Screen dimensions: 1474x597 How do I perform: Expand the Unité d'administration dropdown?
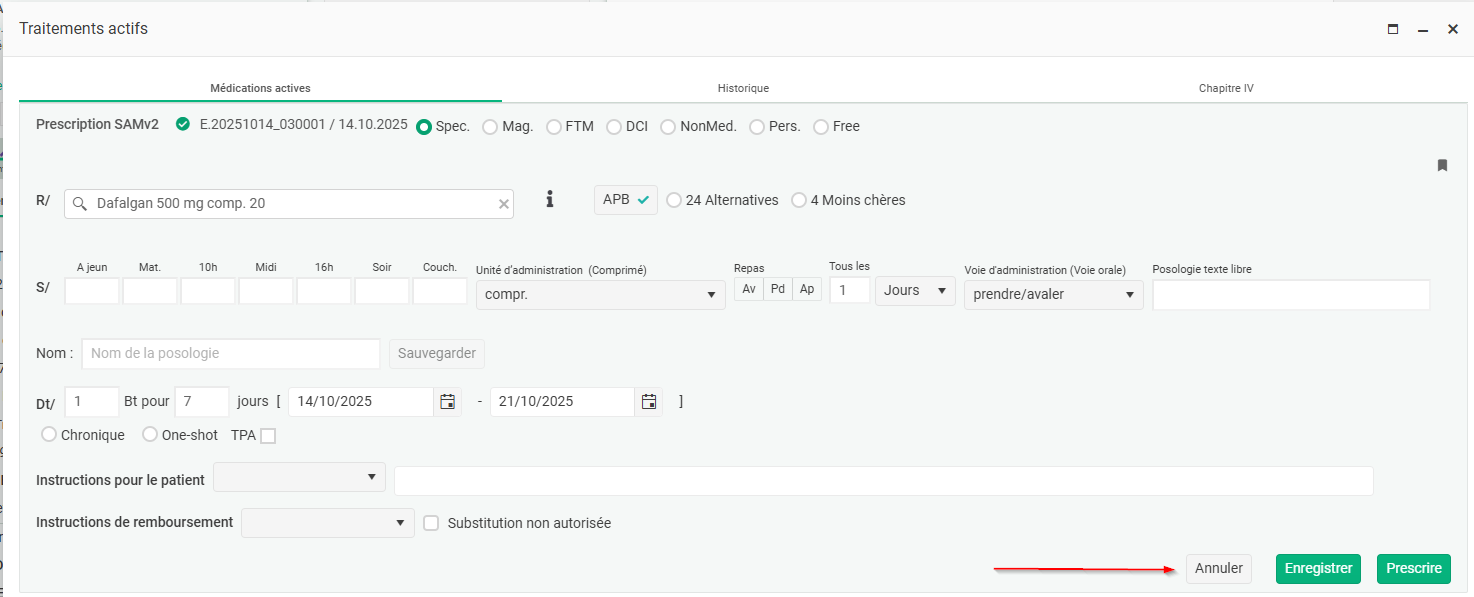[600, 295]
